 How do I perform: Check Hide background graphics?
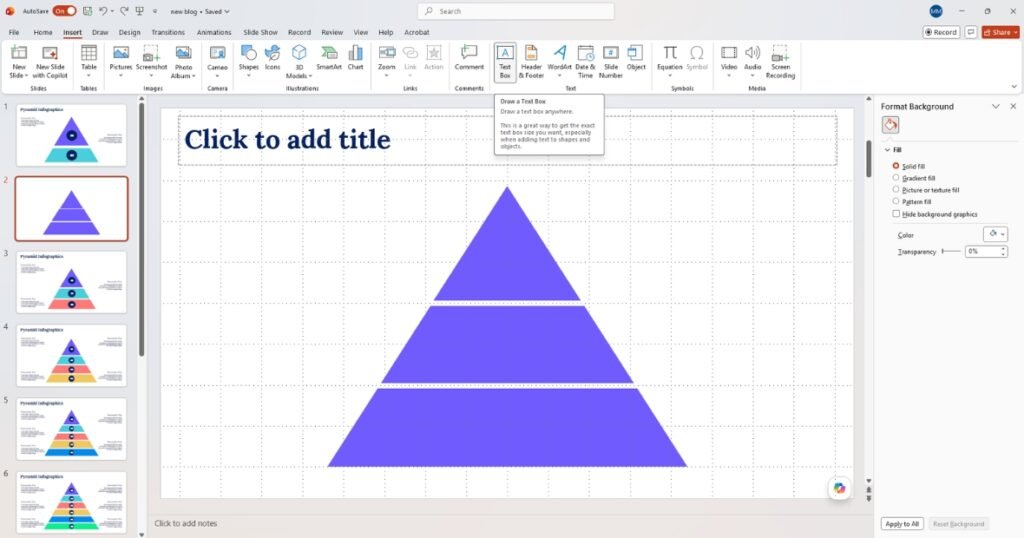(896, 214)
